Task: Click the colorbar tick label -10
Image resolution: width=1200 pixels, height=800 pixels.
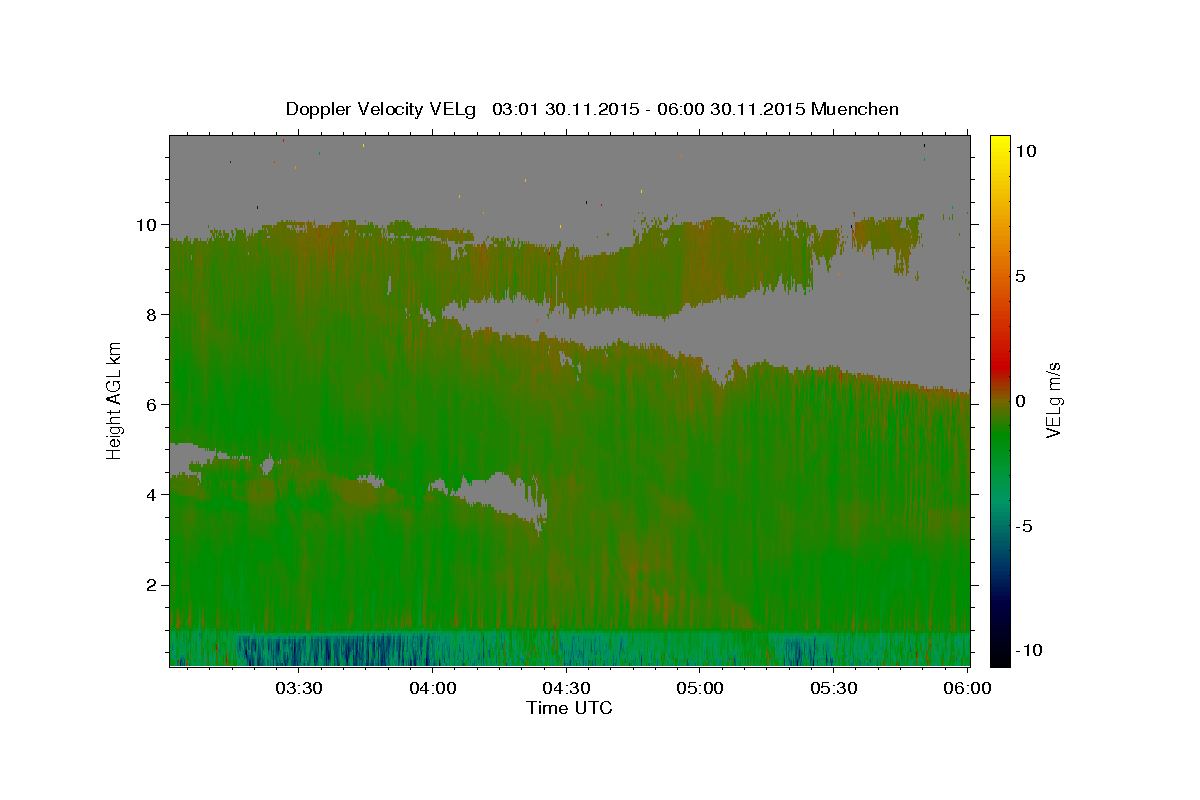Action: point(1030,650)
